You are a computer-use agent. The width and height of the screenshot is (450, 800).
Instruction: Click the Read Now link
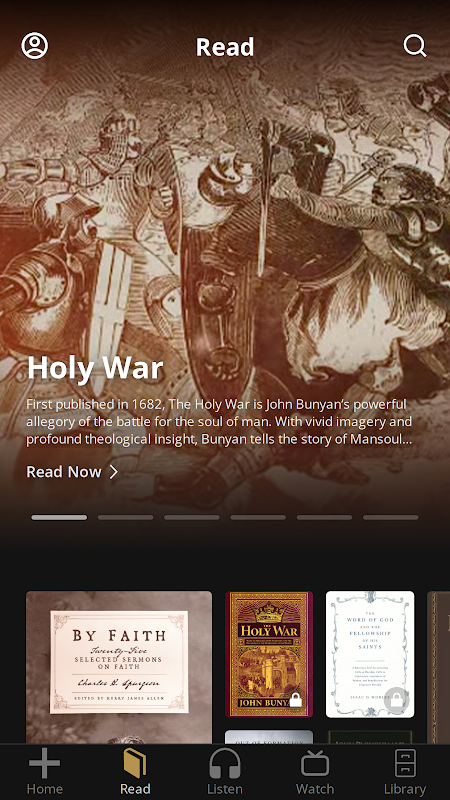(64, 472)
